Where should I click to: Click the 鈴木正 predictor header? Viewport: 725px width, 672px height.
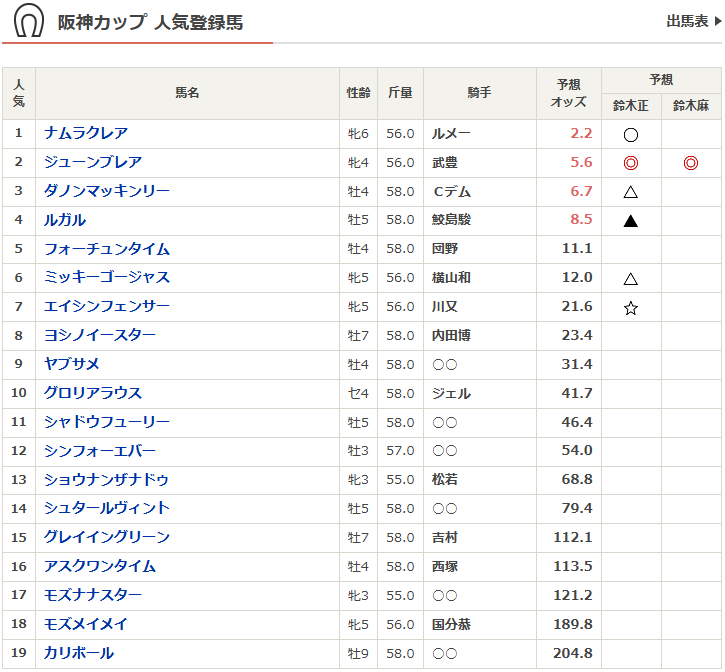[631, 105]
